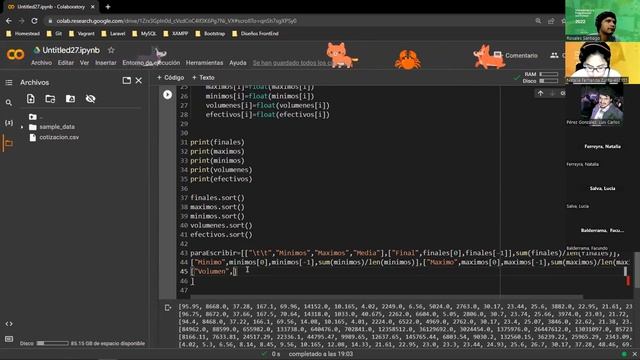The width and height of the screenshot is (640, 360).
Task: Move cell down arrow icon
Action: 552,93
